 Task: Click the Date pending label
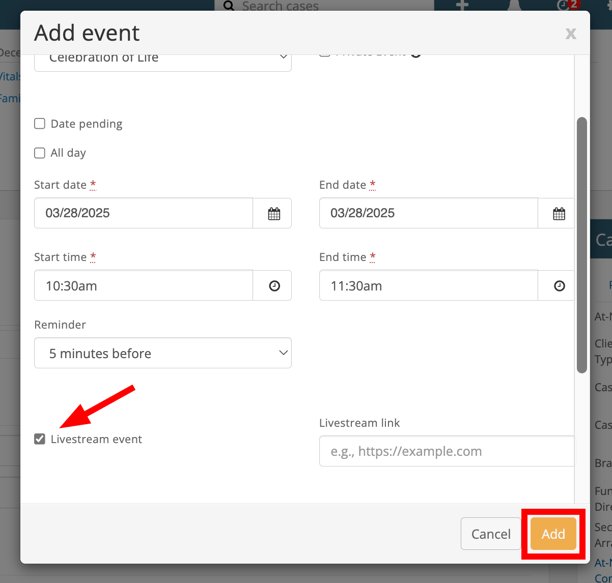86,124
